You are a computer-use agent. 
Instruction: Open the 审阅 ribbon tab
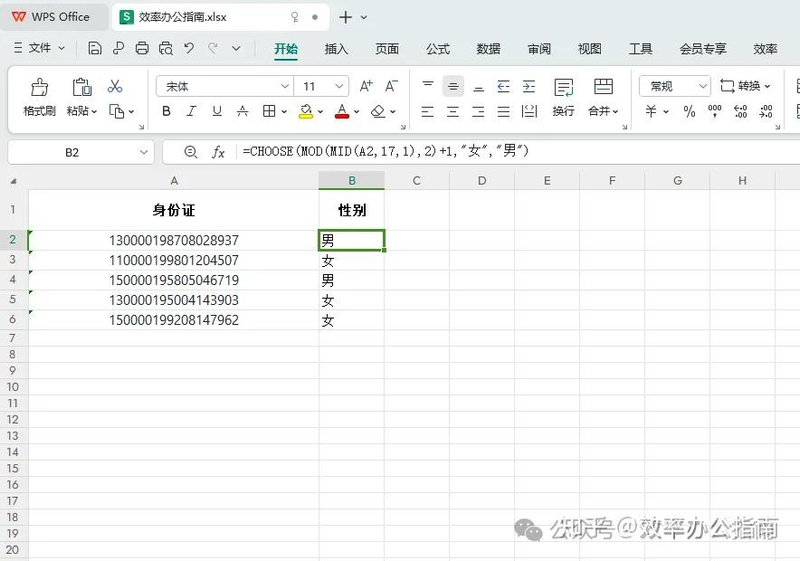pos(539,49)
